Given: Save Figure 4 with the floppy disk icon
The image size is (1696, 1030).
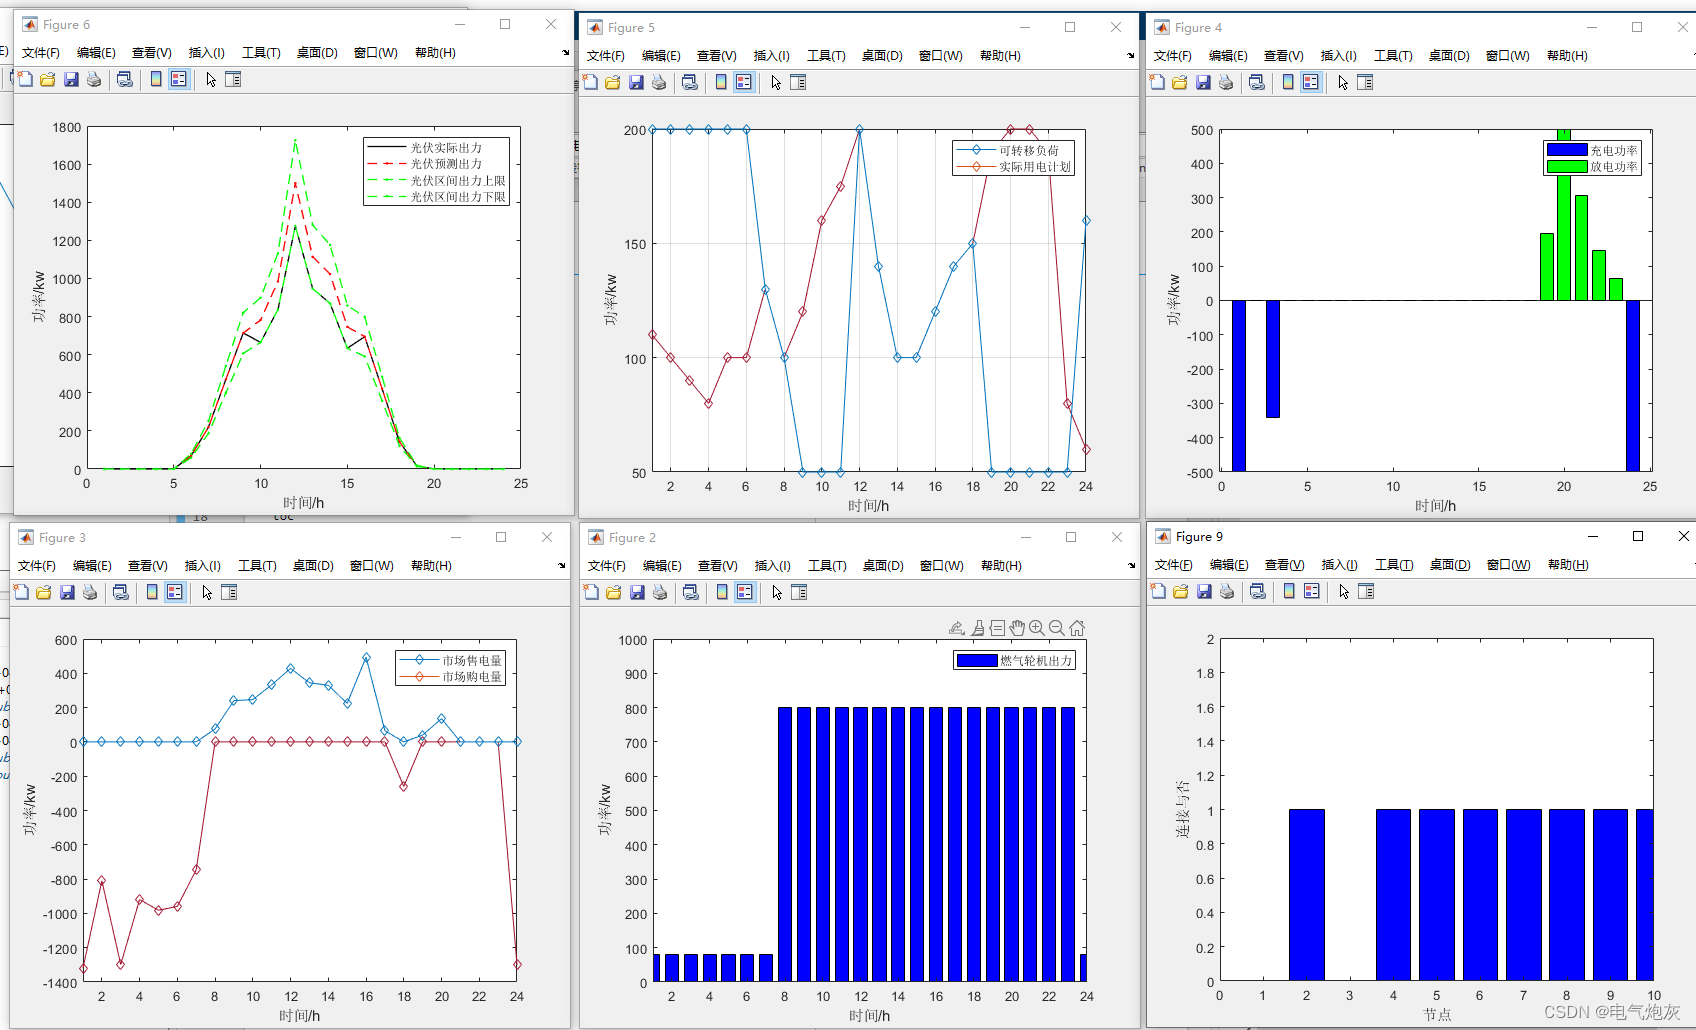Looking at the screenshot, I should [1203, 82].
